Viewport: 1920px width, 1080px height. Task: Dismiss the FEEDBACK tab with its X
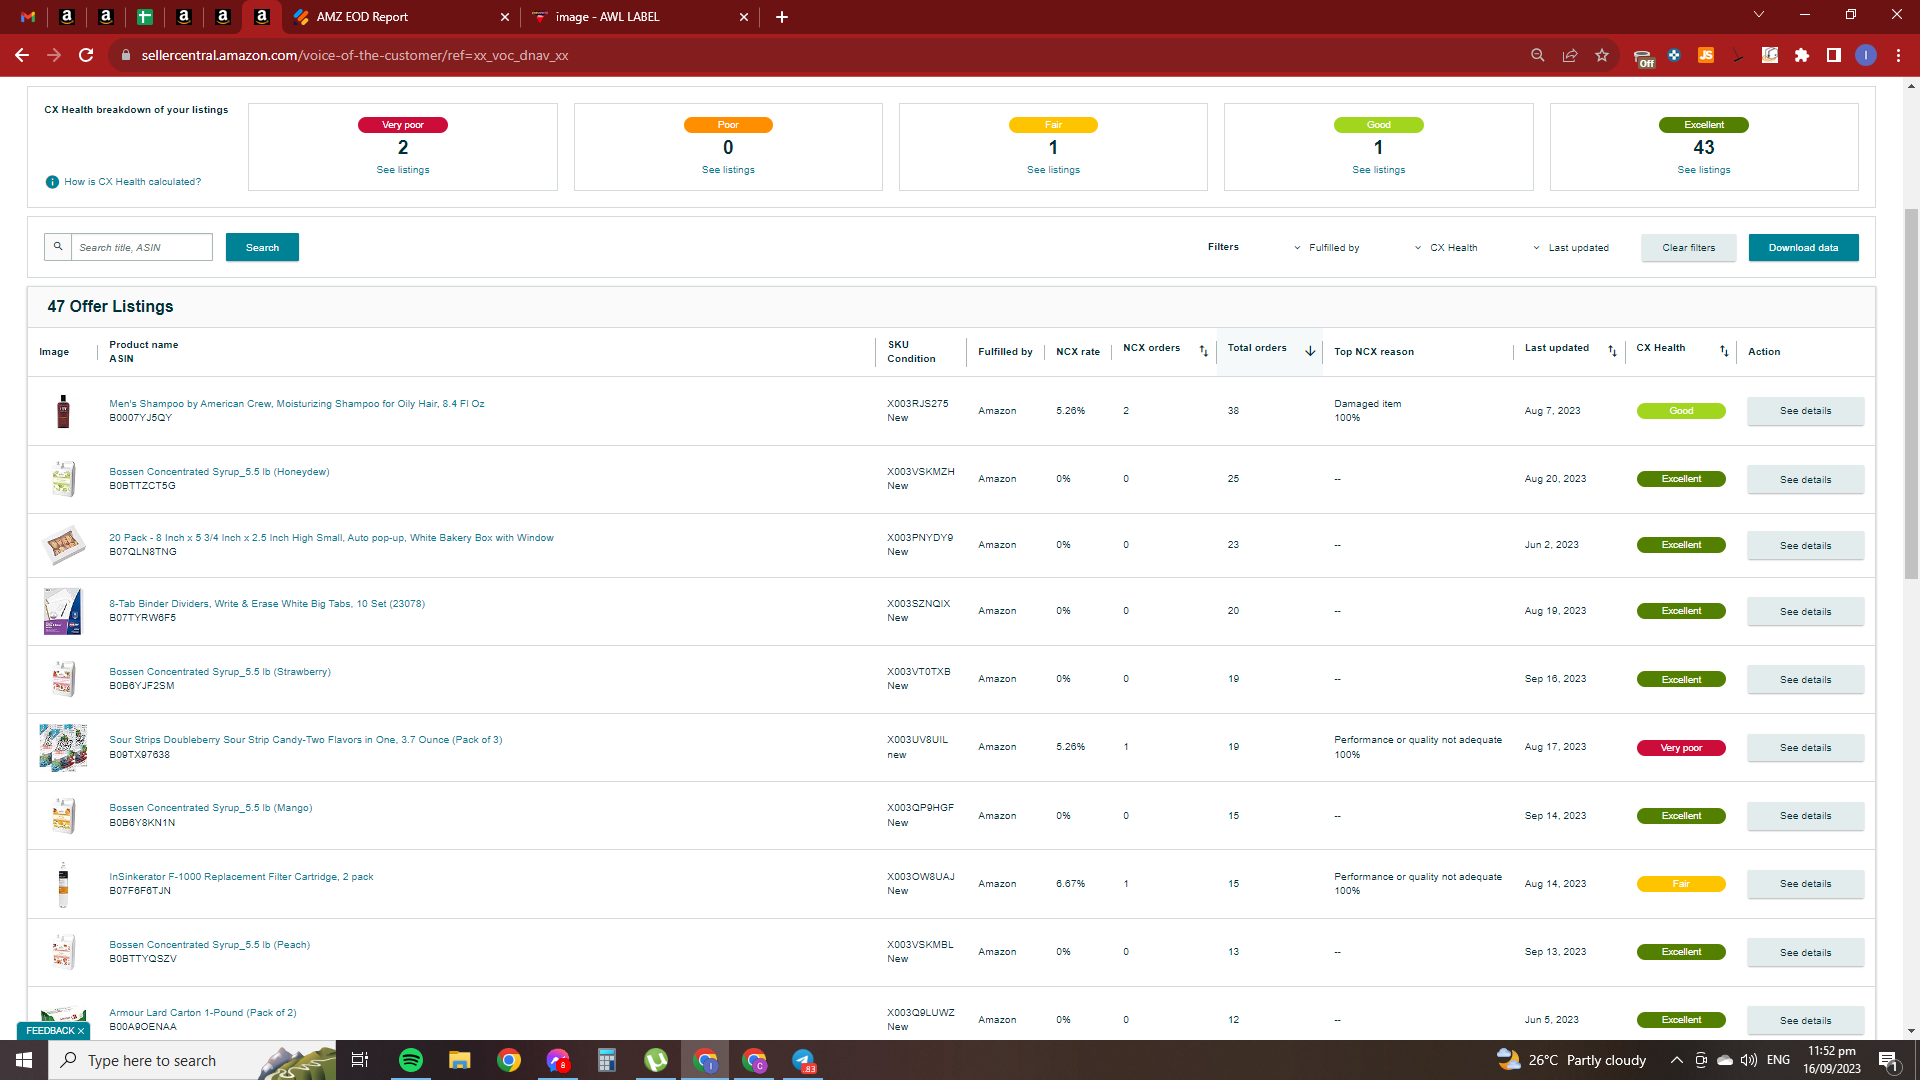coord(81,1031)
